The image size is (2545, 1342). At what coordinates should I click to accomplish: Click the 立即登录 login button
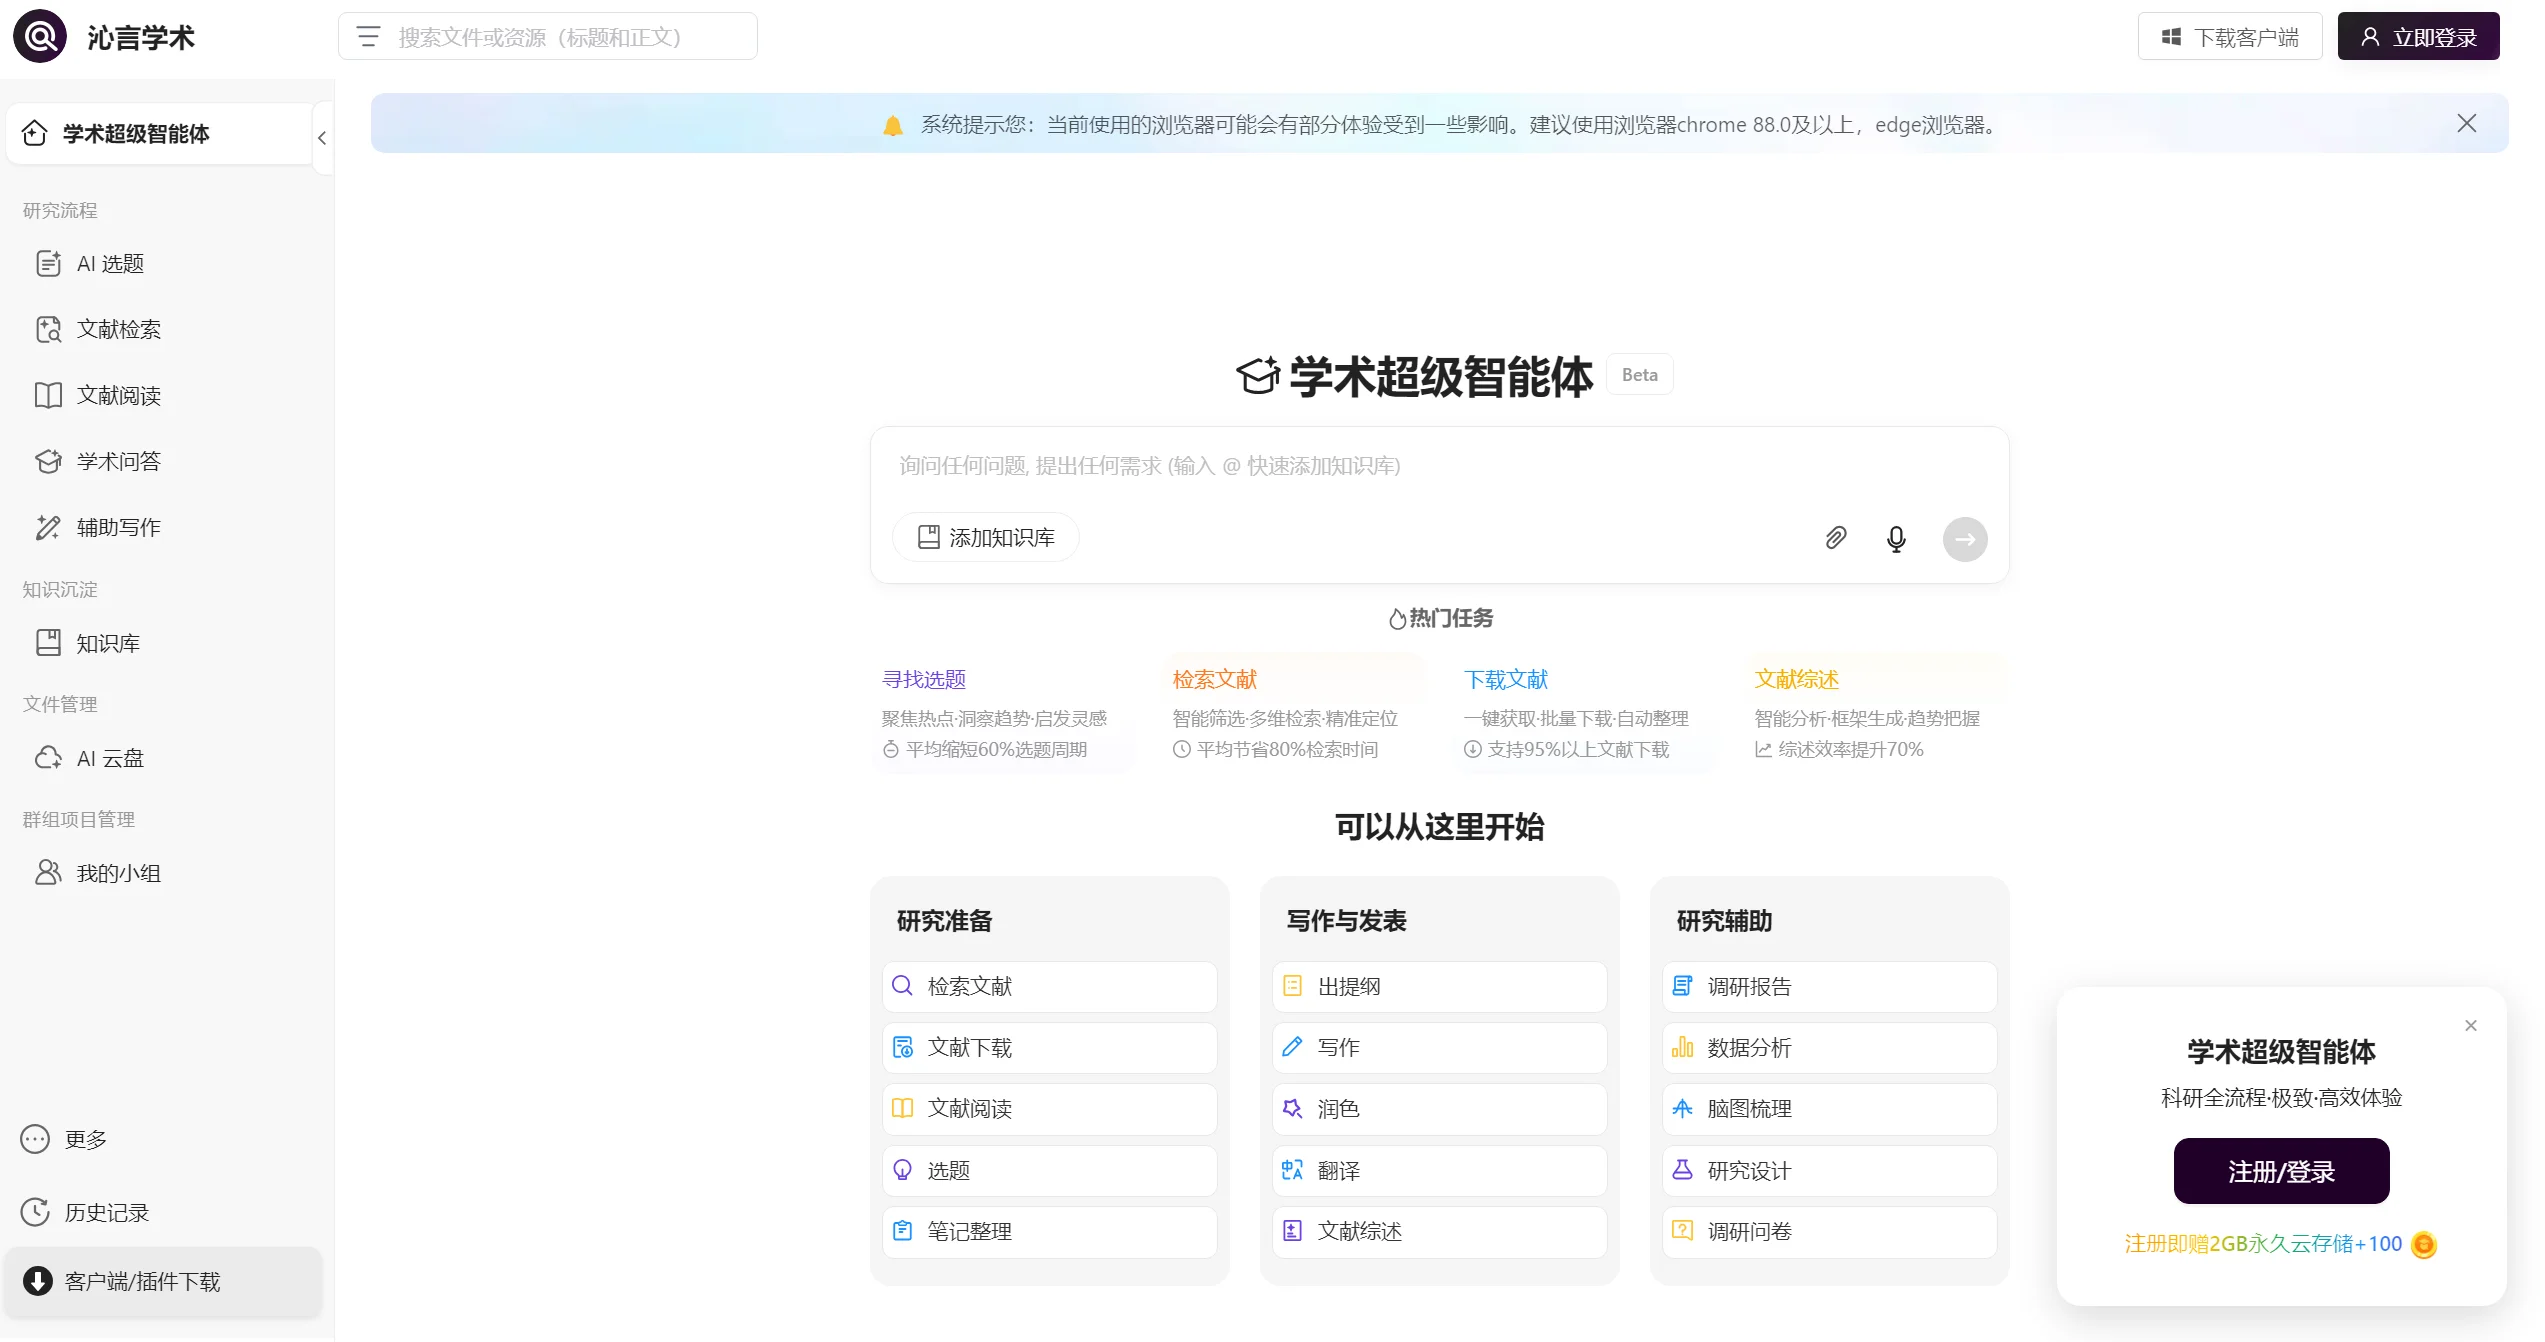[2418, 35]
